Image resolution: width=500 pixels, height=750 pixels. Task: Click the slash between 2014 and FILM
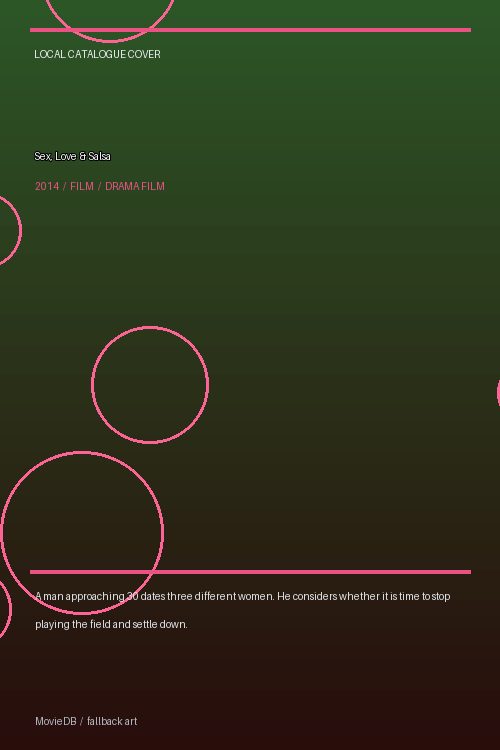tap(65, 187)
